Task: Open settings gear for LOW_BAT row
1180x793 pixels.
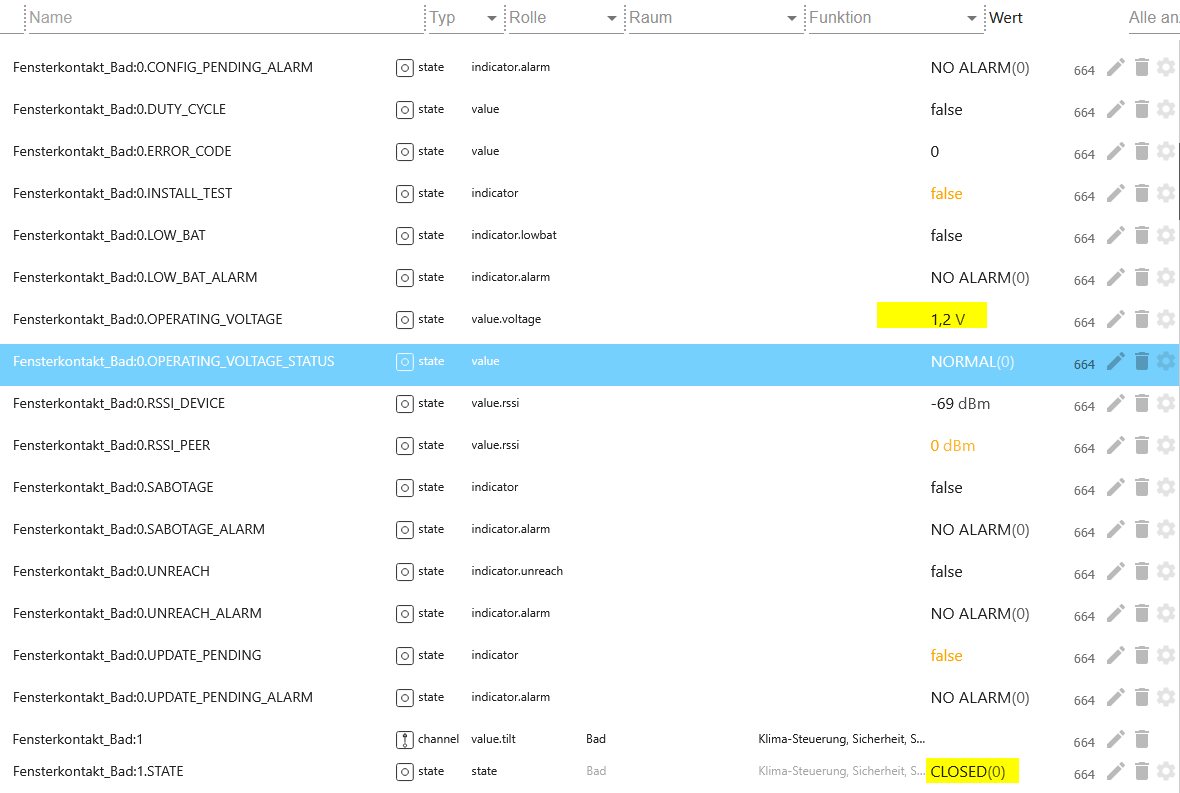Action: click(1166, 235)
